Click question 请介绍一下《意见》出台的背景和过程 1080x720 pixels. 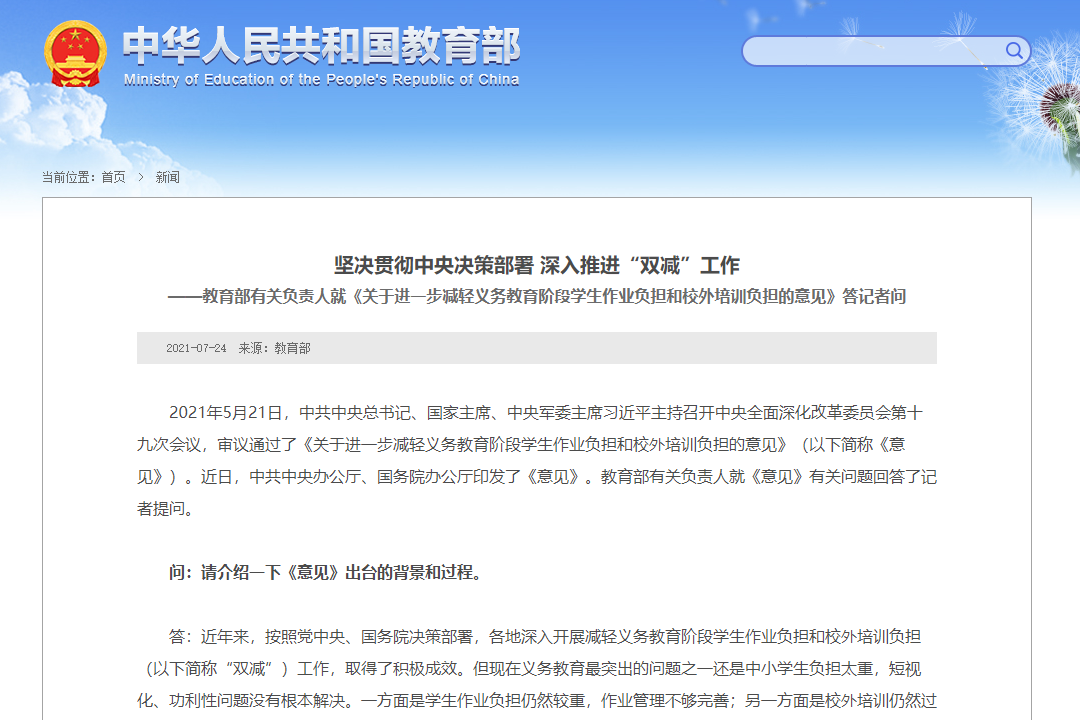pos(324,573)
